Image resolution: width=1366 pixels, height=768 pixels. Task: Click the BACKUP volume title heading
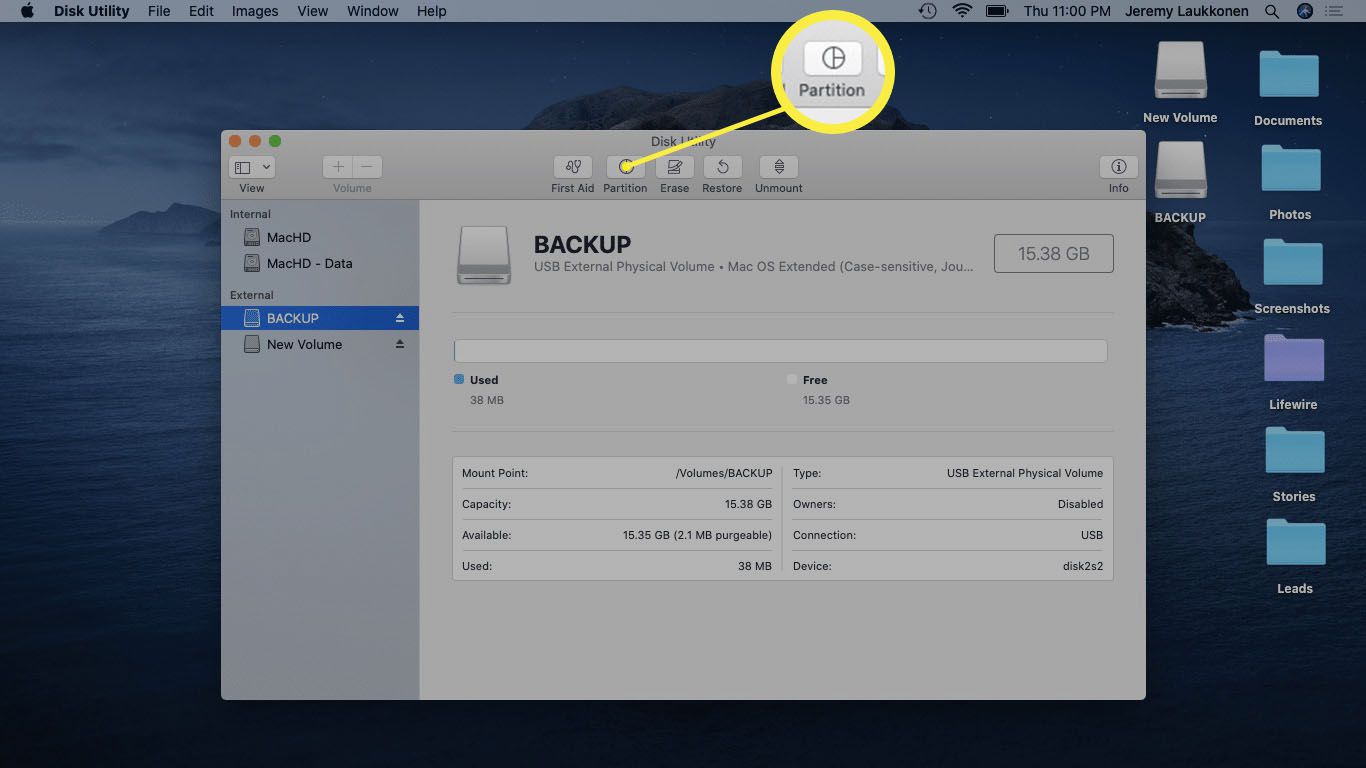pyautogui.click(x=582, y=244)
